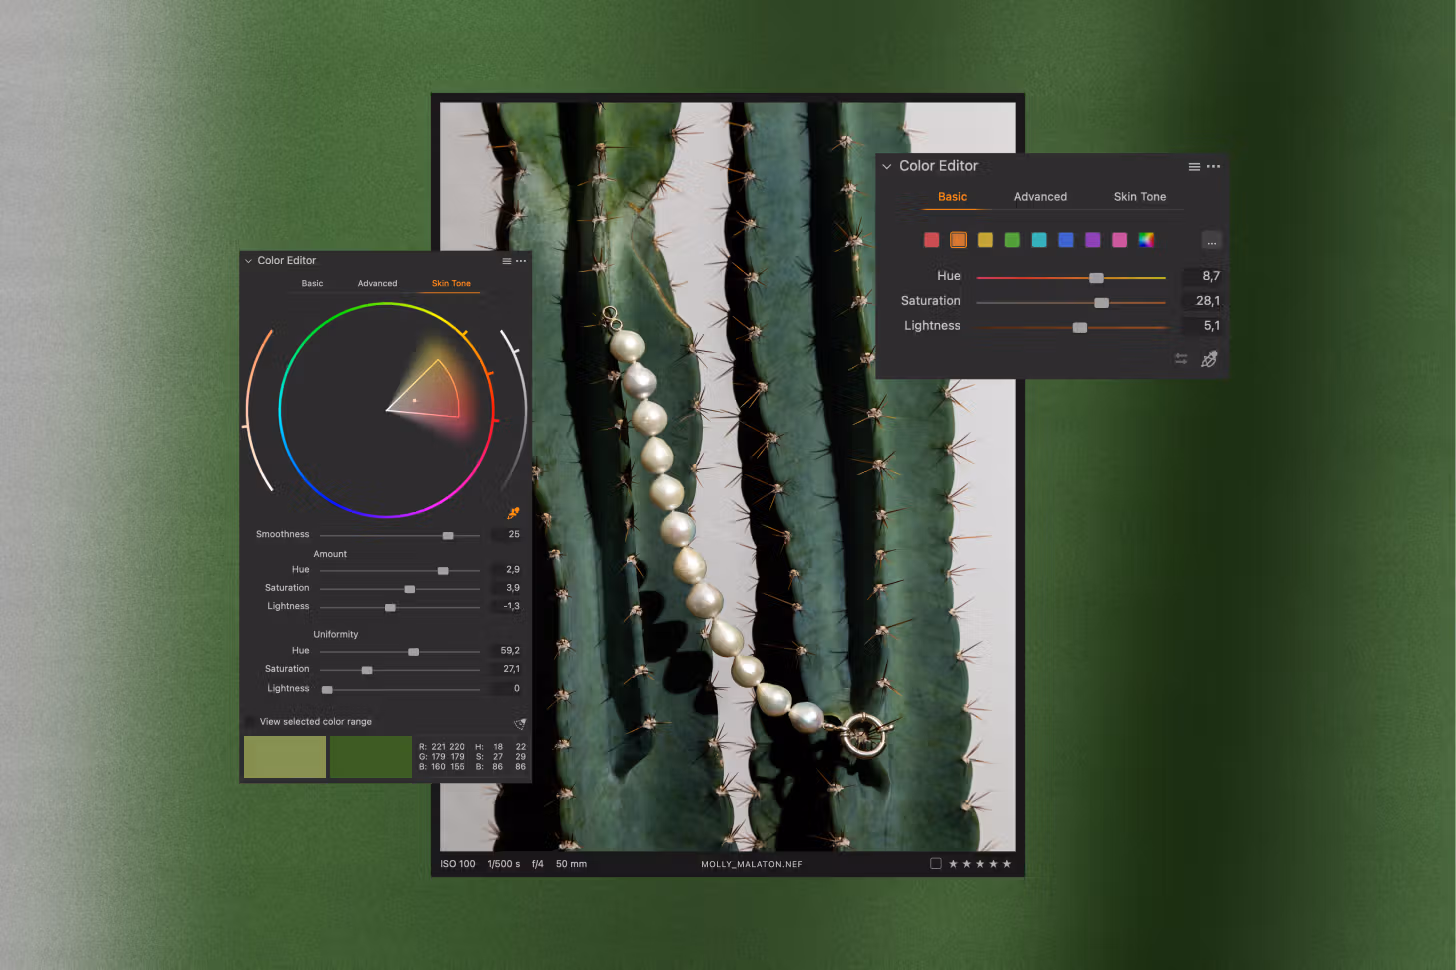
Task: Choose the rainbow all-colors swatch
Action: pyautogui.click(x=1146, y=240)
